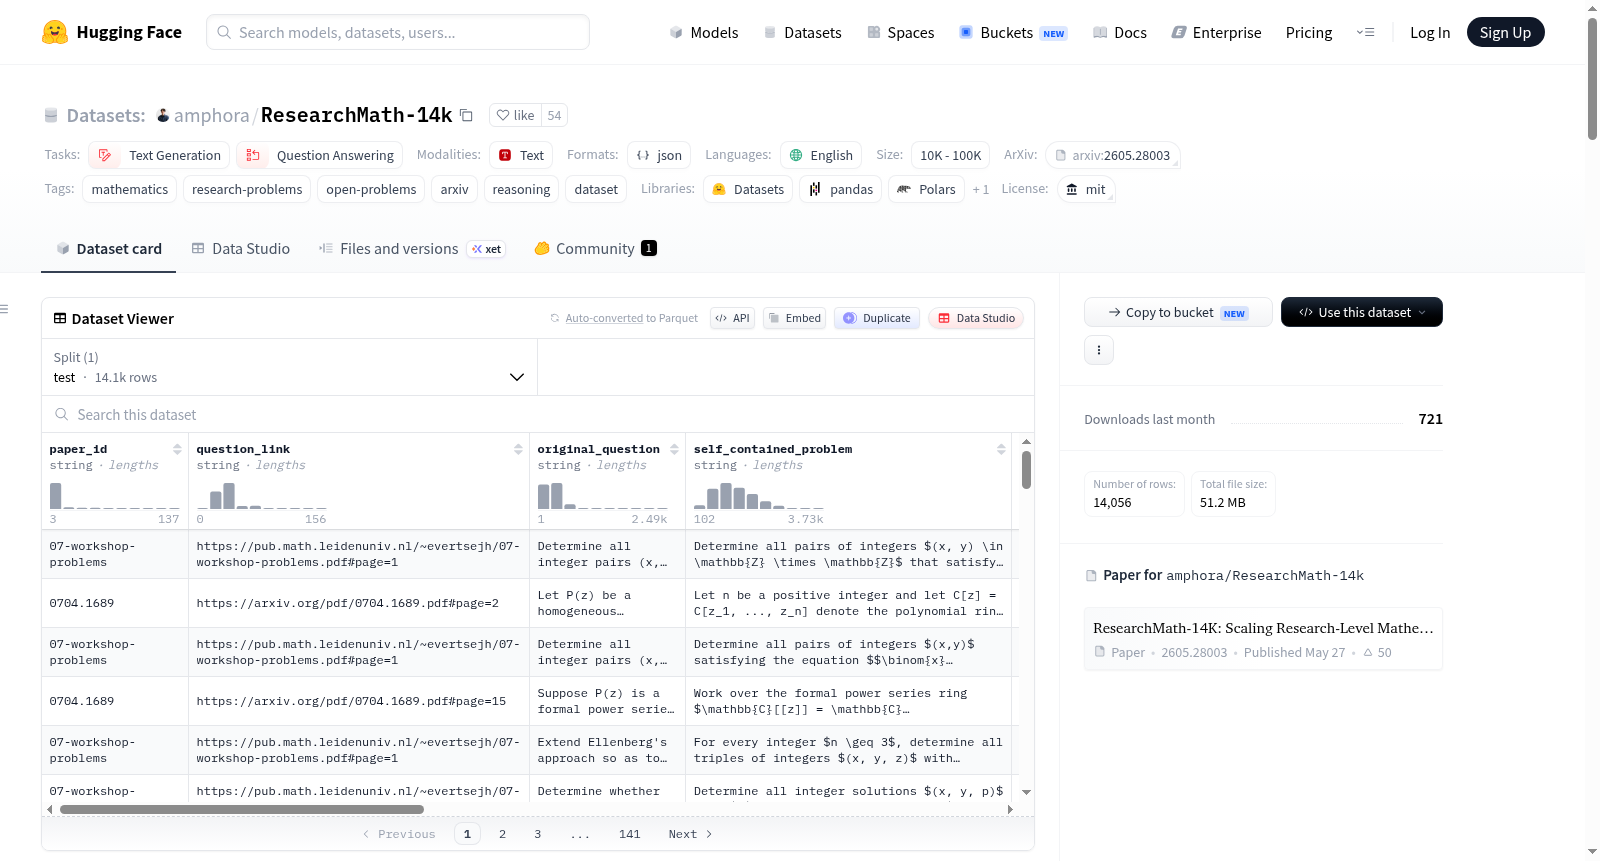This screenshot has height=861, width=1600.
Task: Jump to page 141 of the dataset
Action: click(x=629, y=834)
